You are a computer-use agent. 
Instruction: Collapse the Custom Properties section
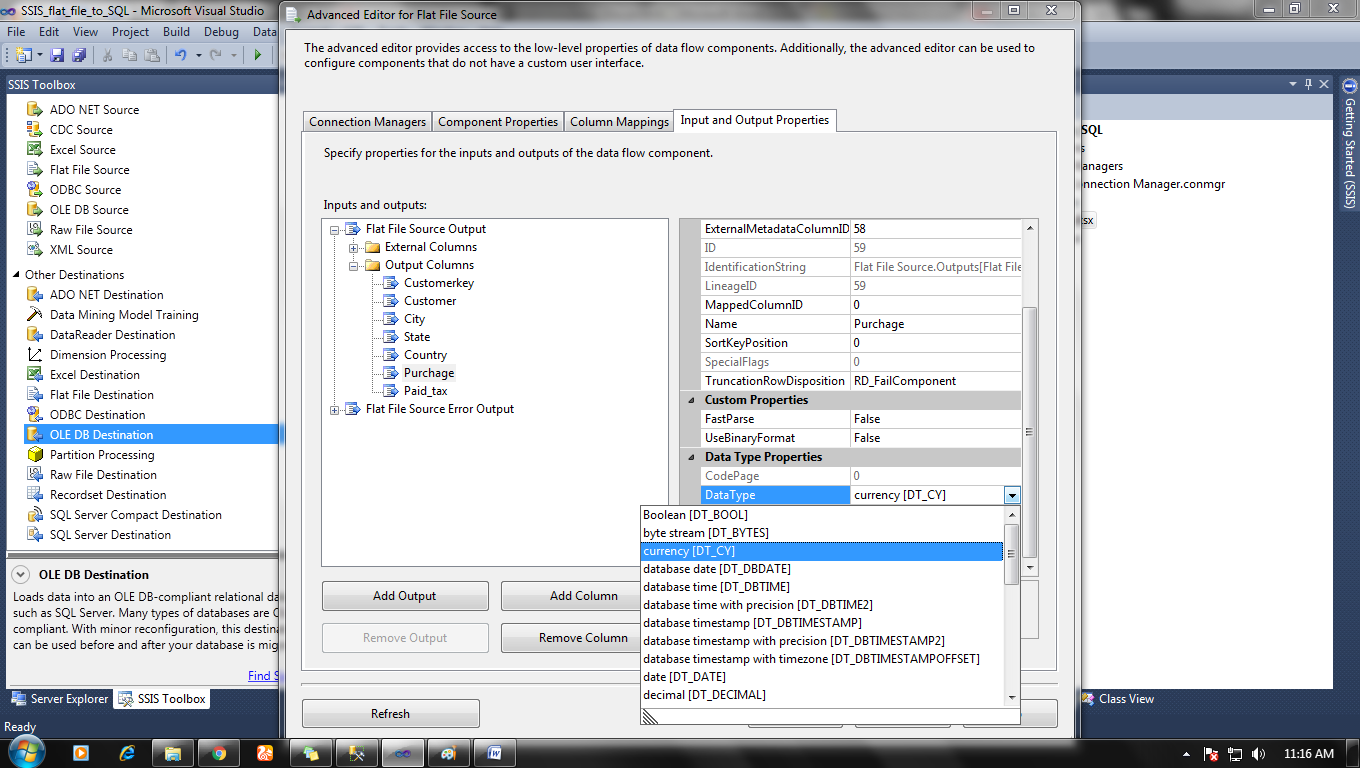pos(691,400)
